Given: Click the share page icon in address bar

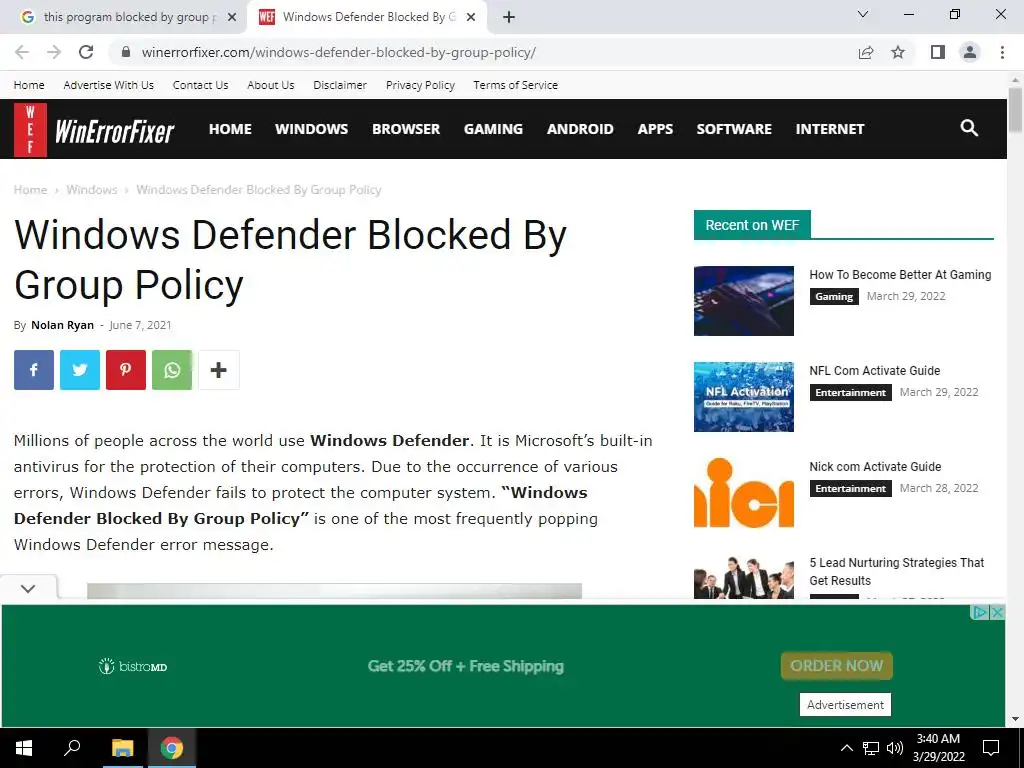Looking at the screenshot, I should click(866, 52).
